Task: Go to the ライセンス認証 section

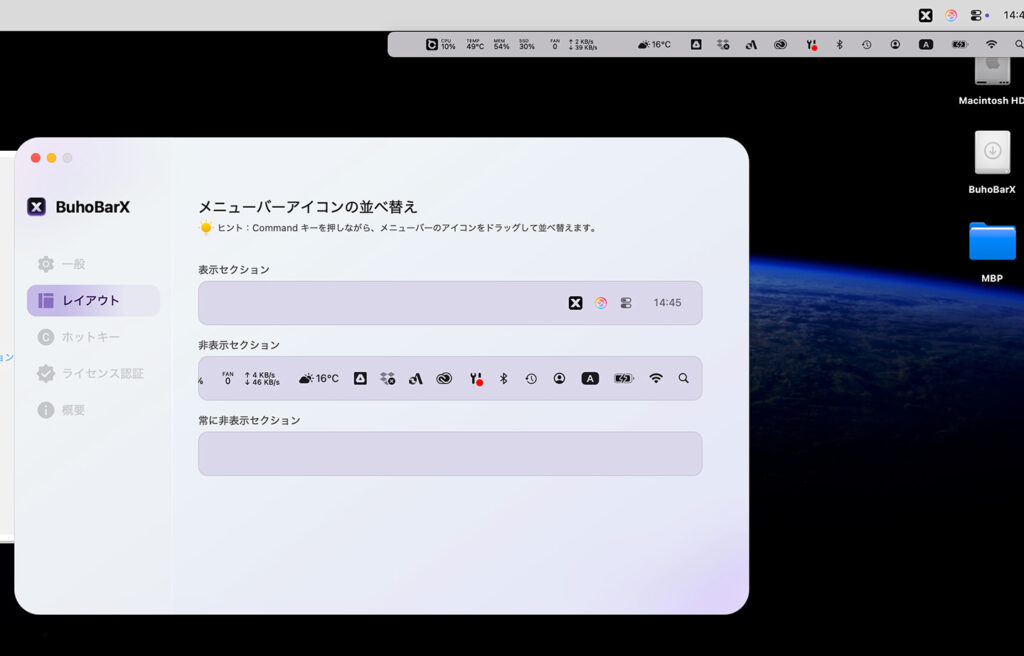Action: 102,374
